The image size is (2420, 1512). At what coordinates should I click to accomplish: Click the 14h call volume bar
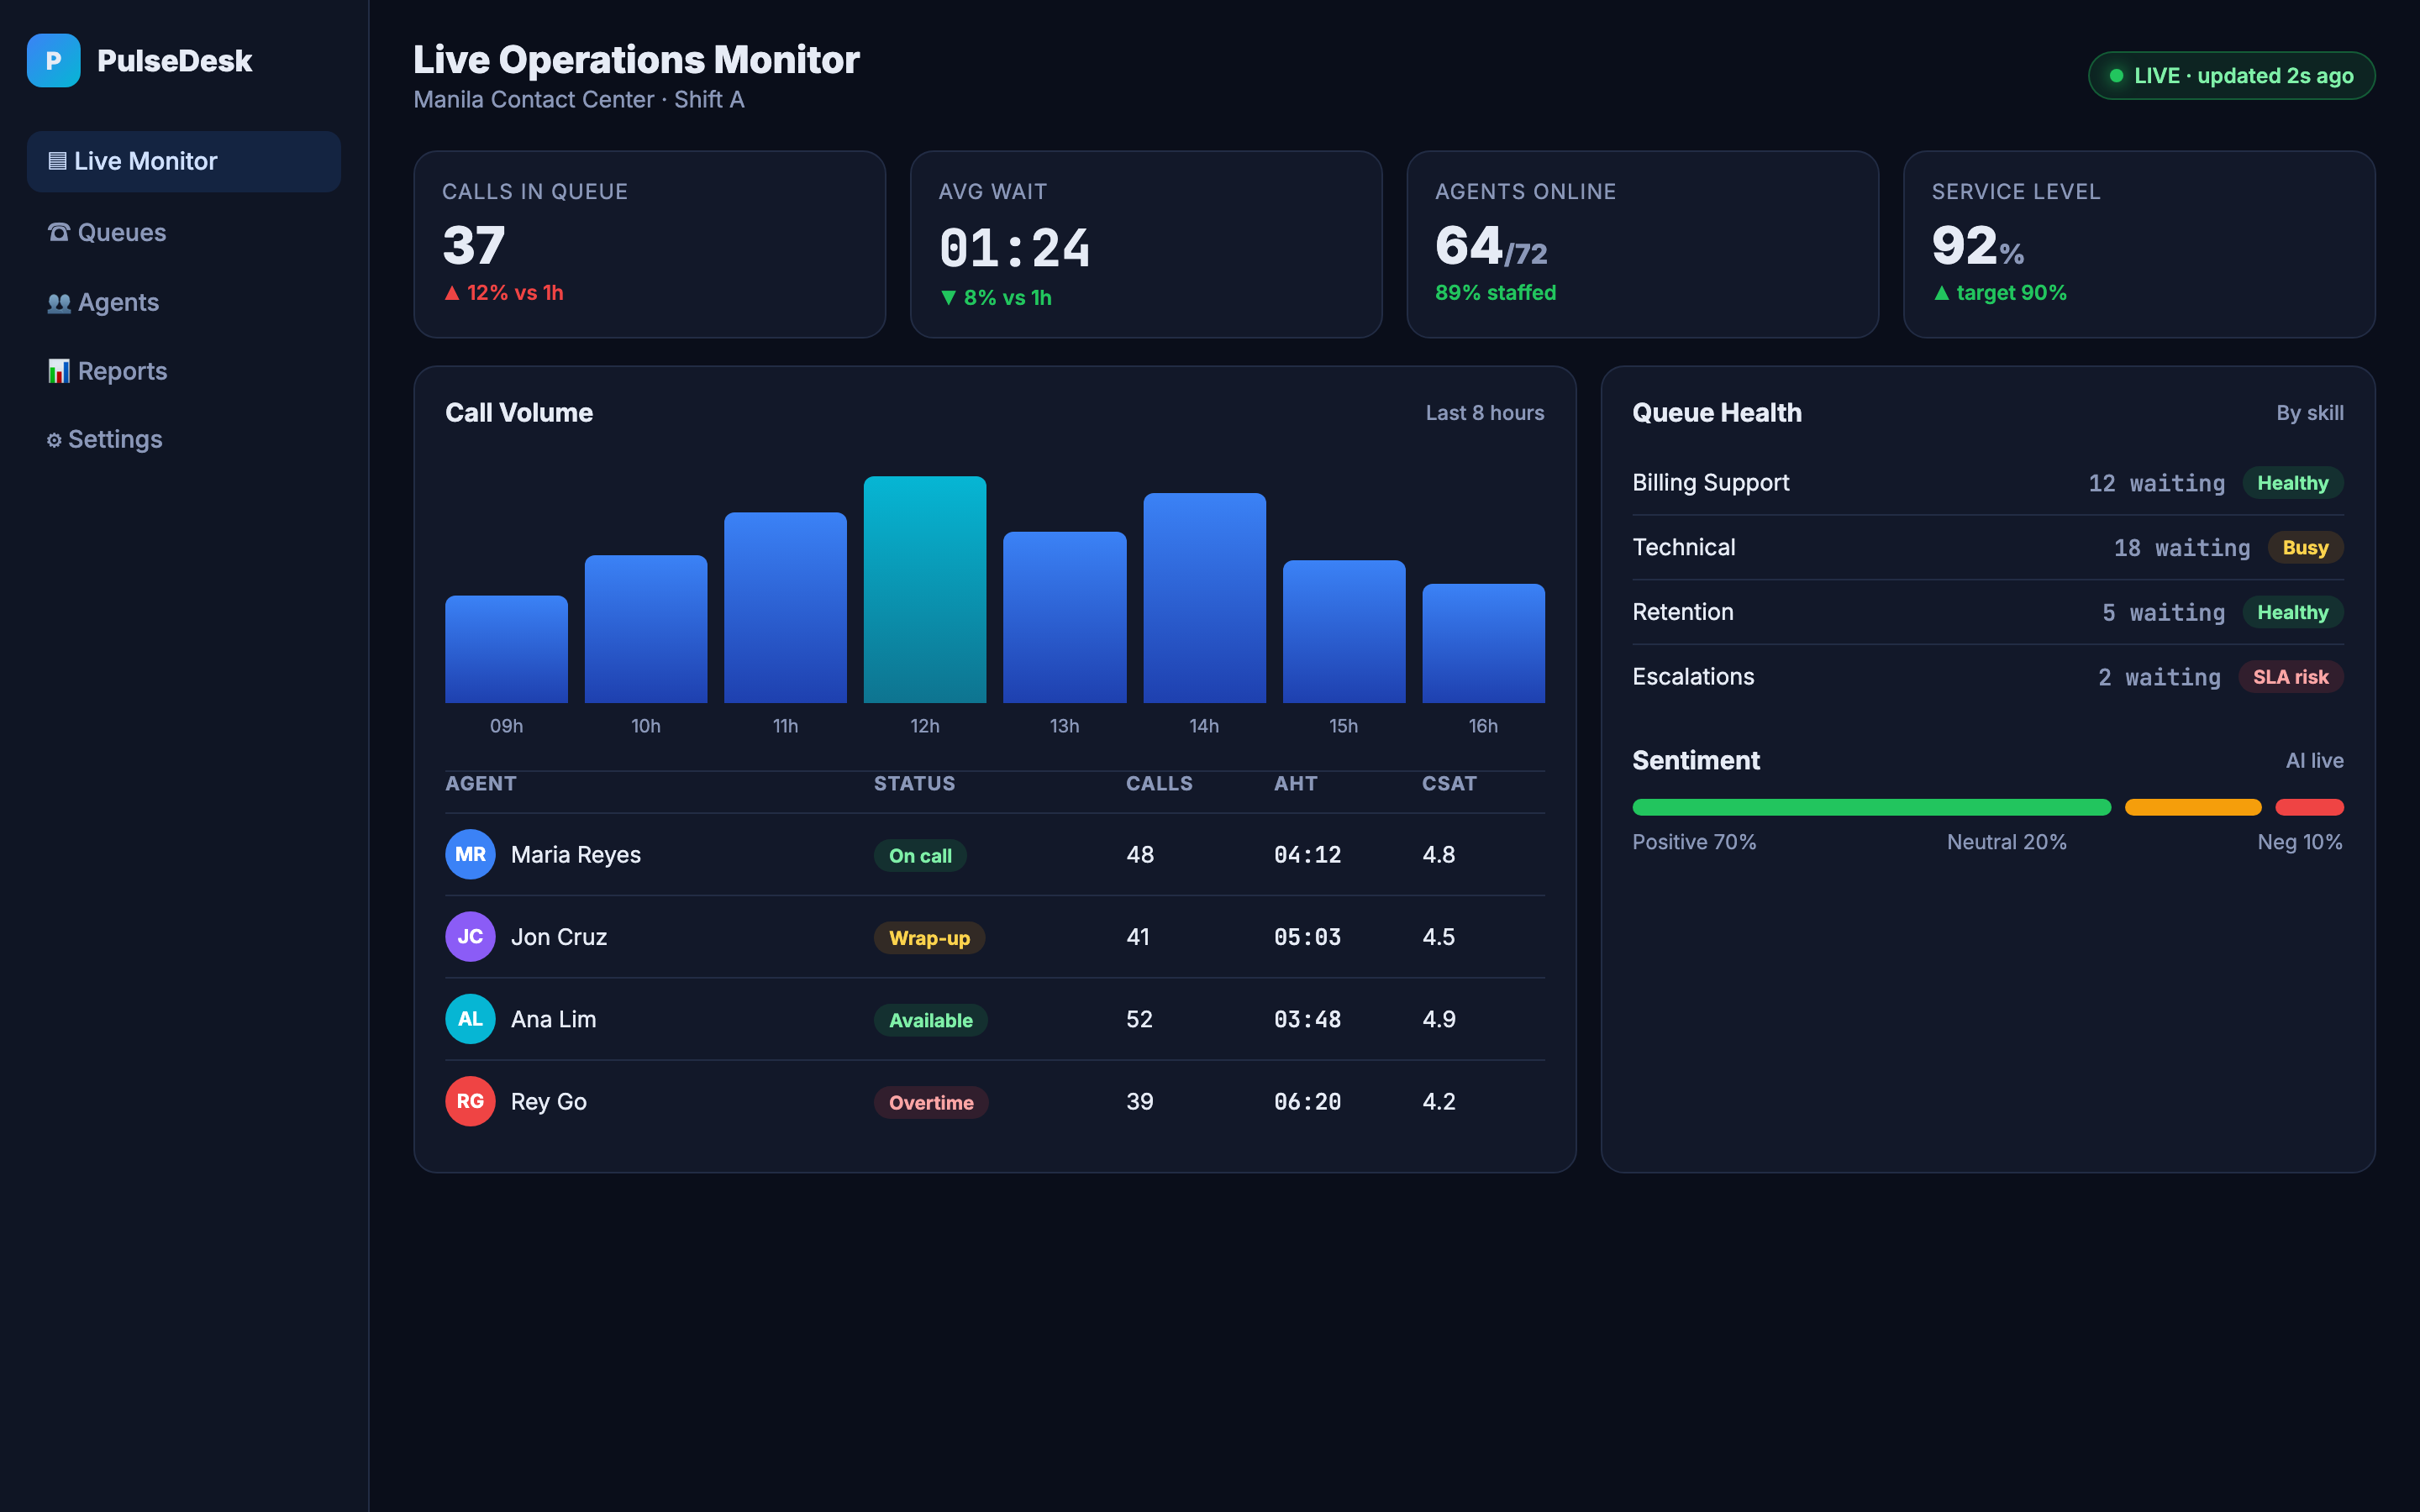pos(1204,598)
